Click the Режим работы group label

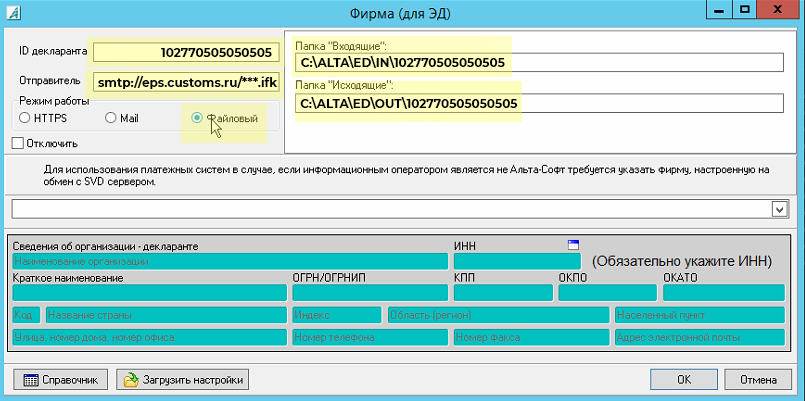(54, 100)
